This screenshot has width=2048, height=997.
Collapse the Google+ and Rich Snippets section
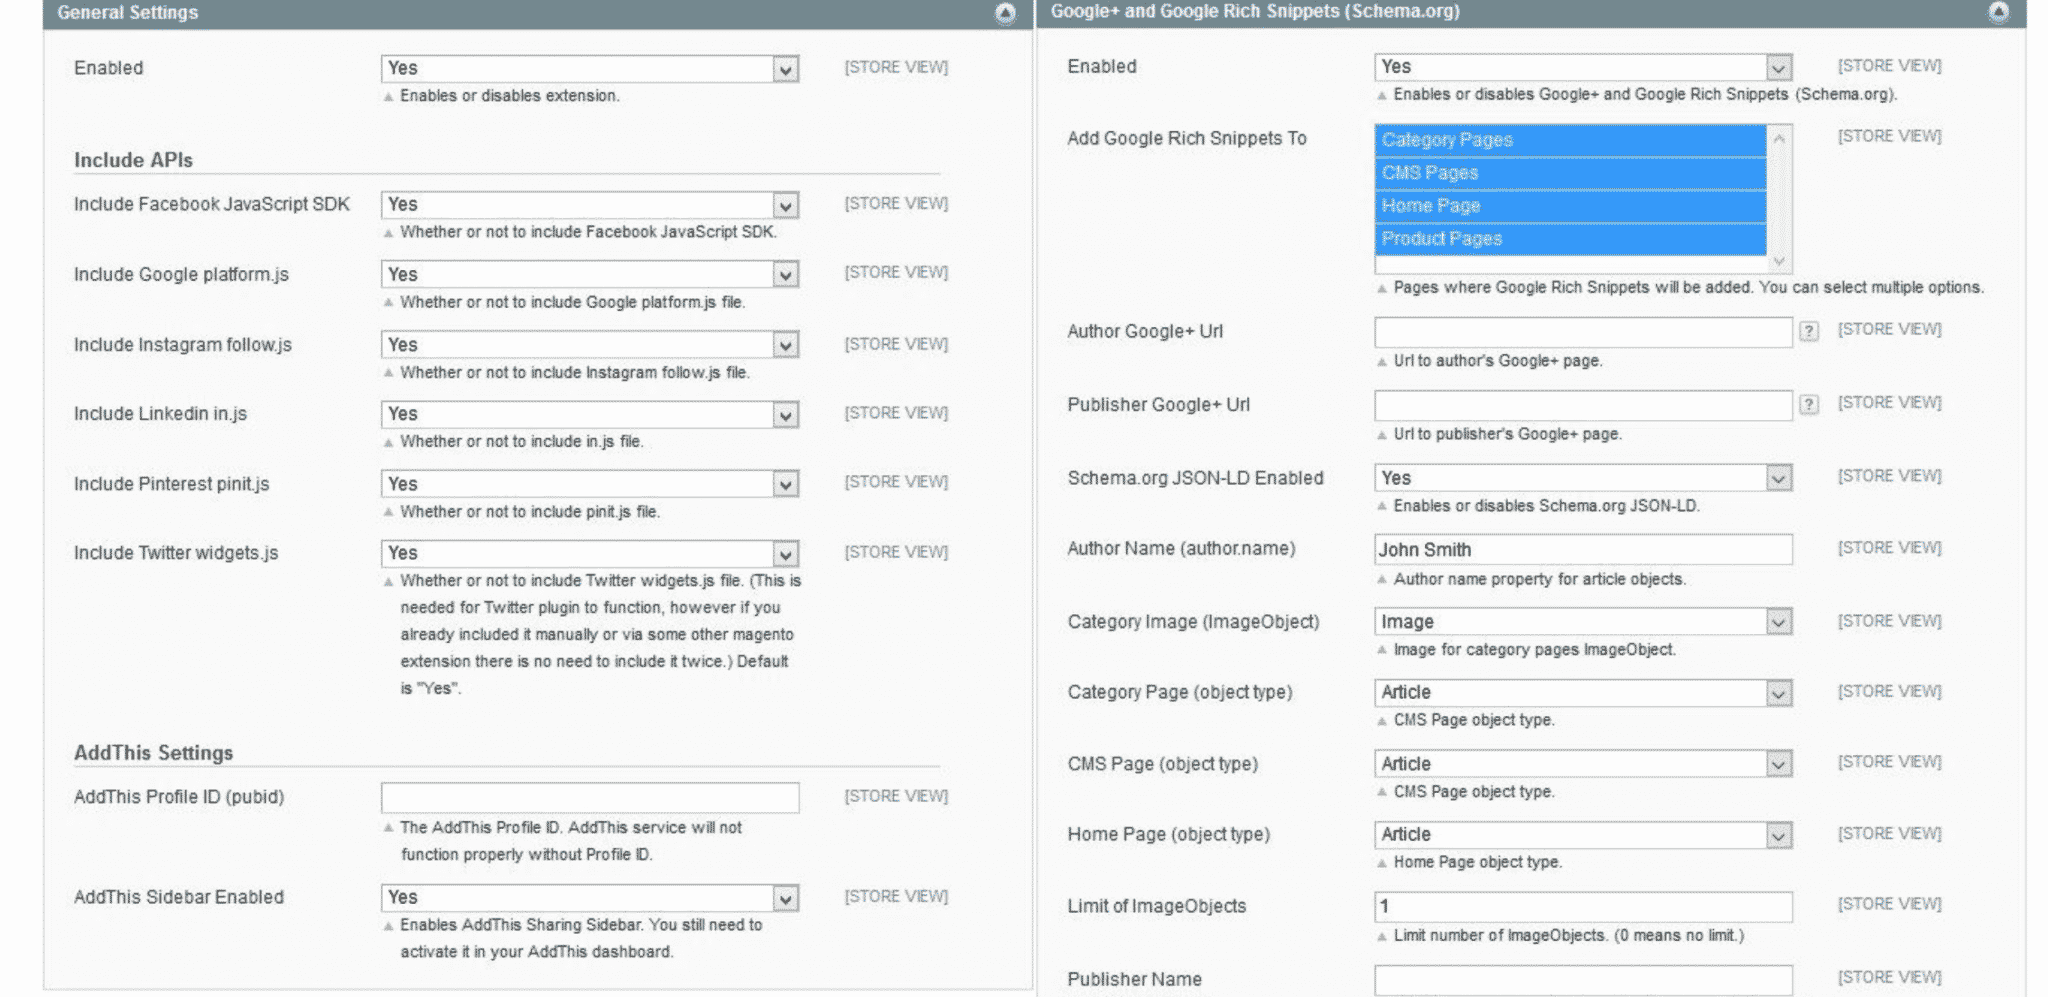[1998, 12]
